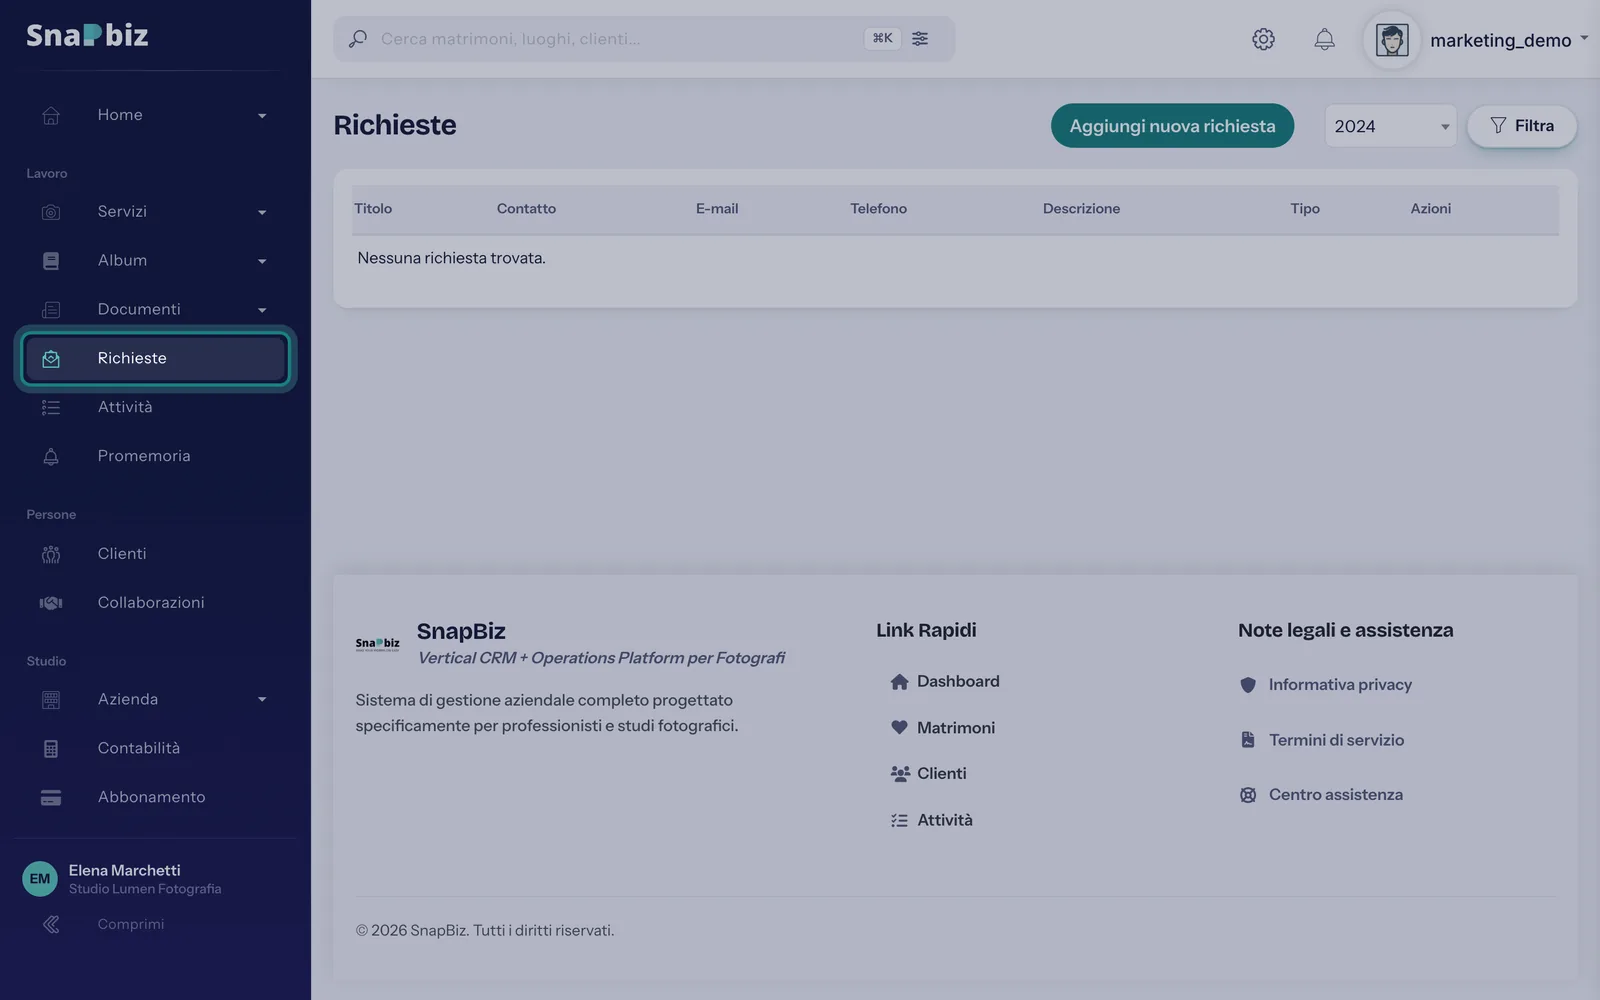Click the SnapBiz logo in sidebar
Image resolution: width=1600 pixels, height=1000 pixels.
tap(87, 35)
